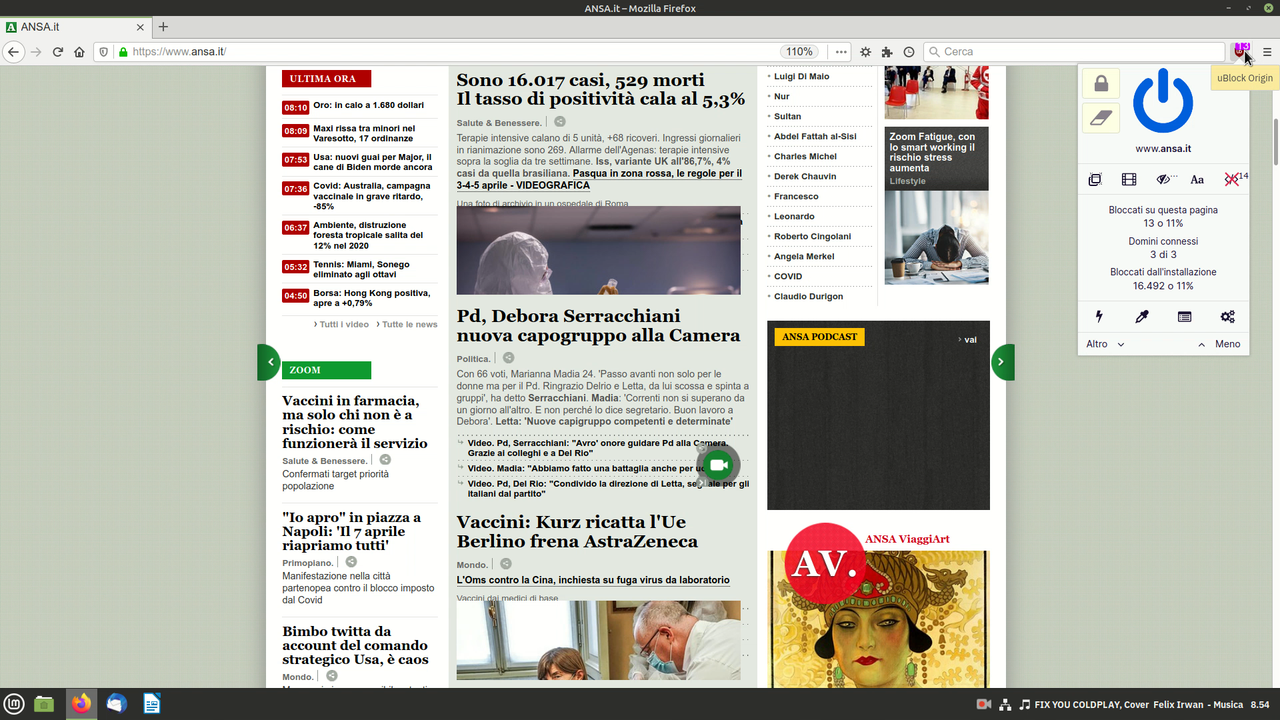Click Firefox icon in taskbar

81,704
